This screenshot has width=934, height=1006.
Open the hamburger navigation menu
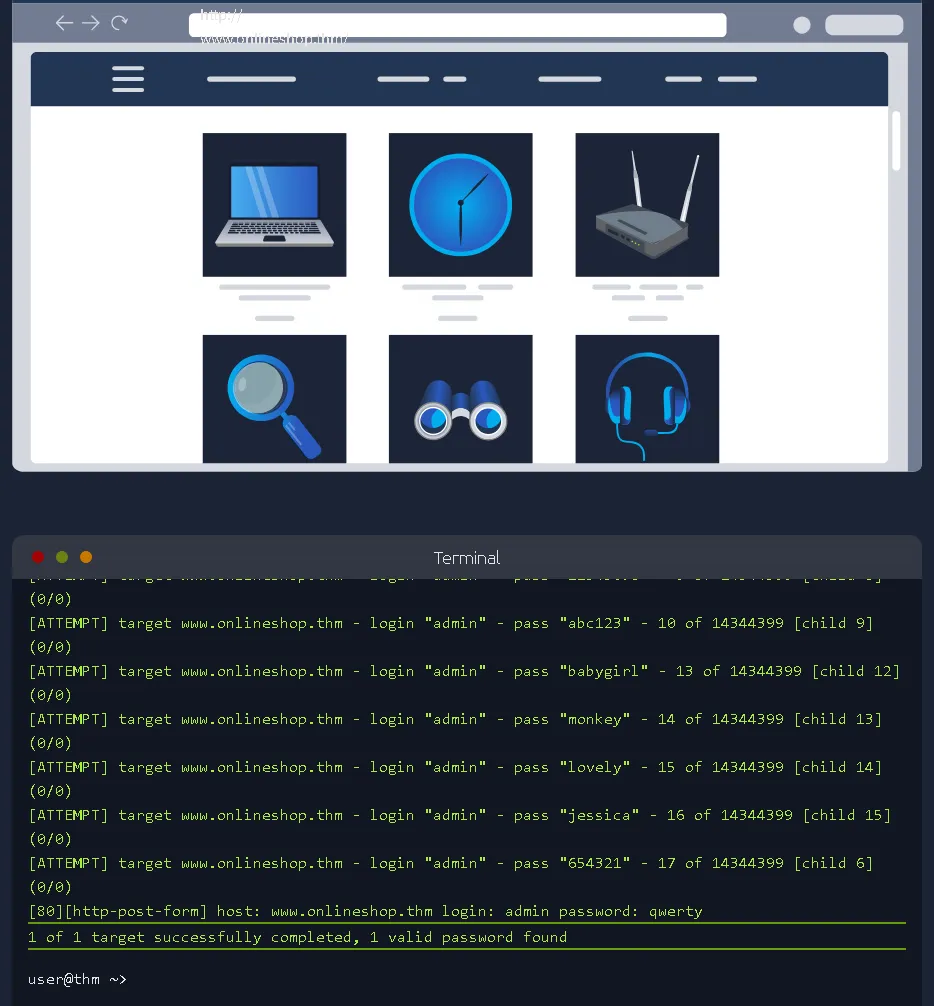pos(128,79)
